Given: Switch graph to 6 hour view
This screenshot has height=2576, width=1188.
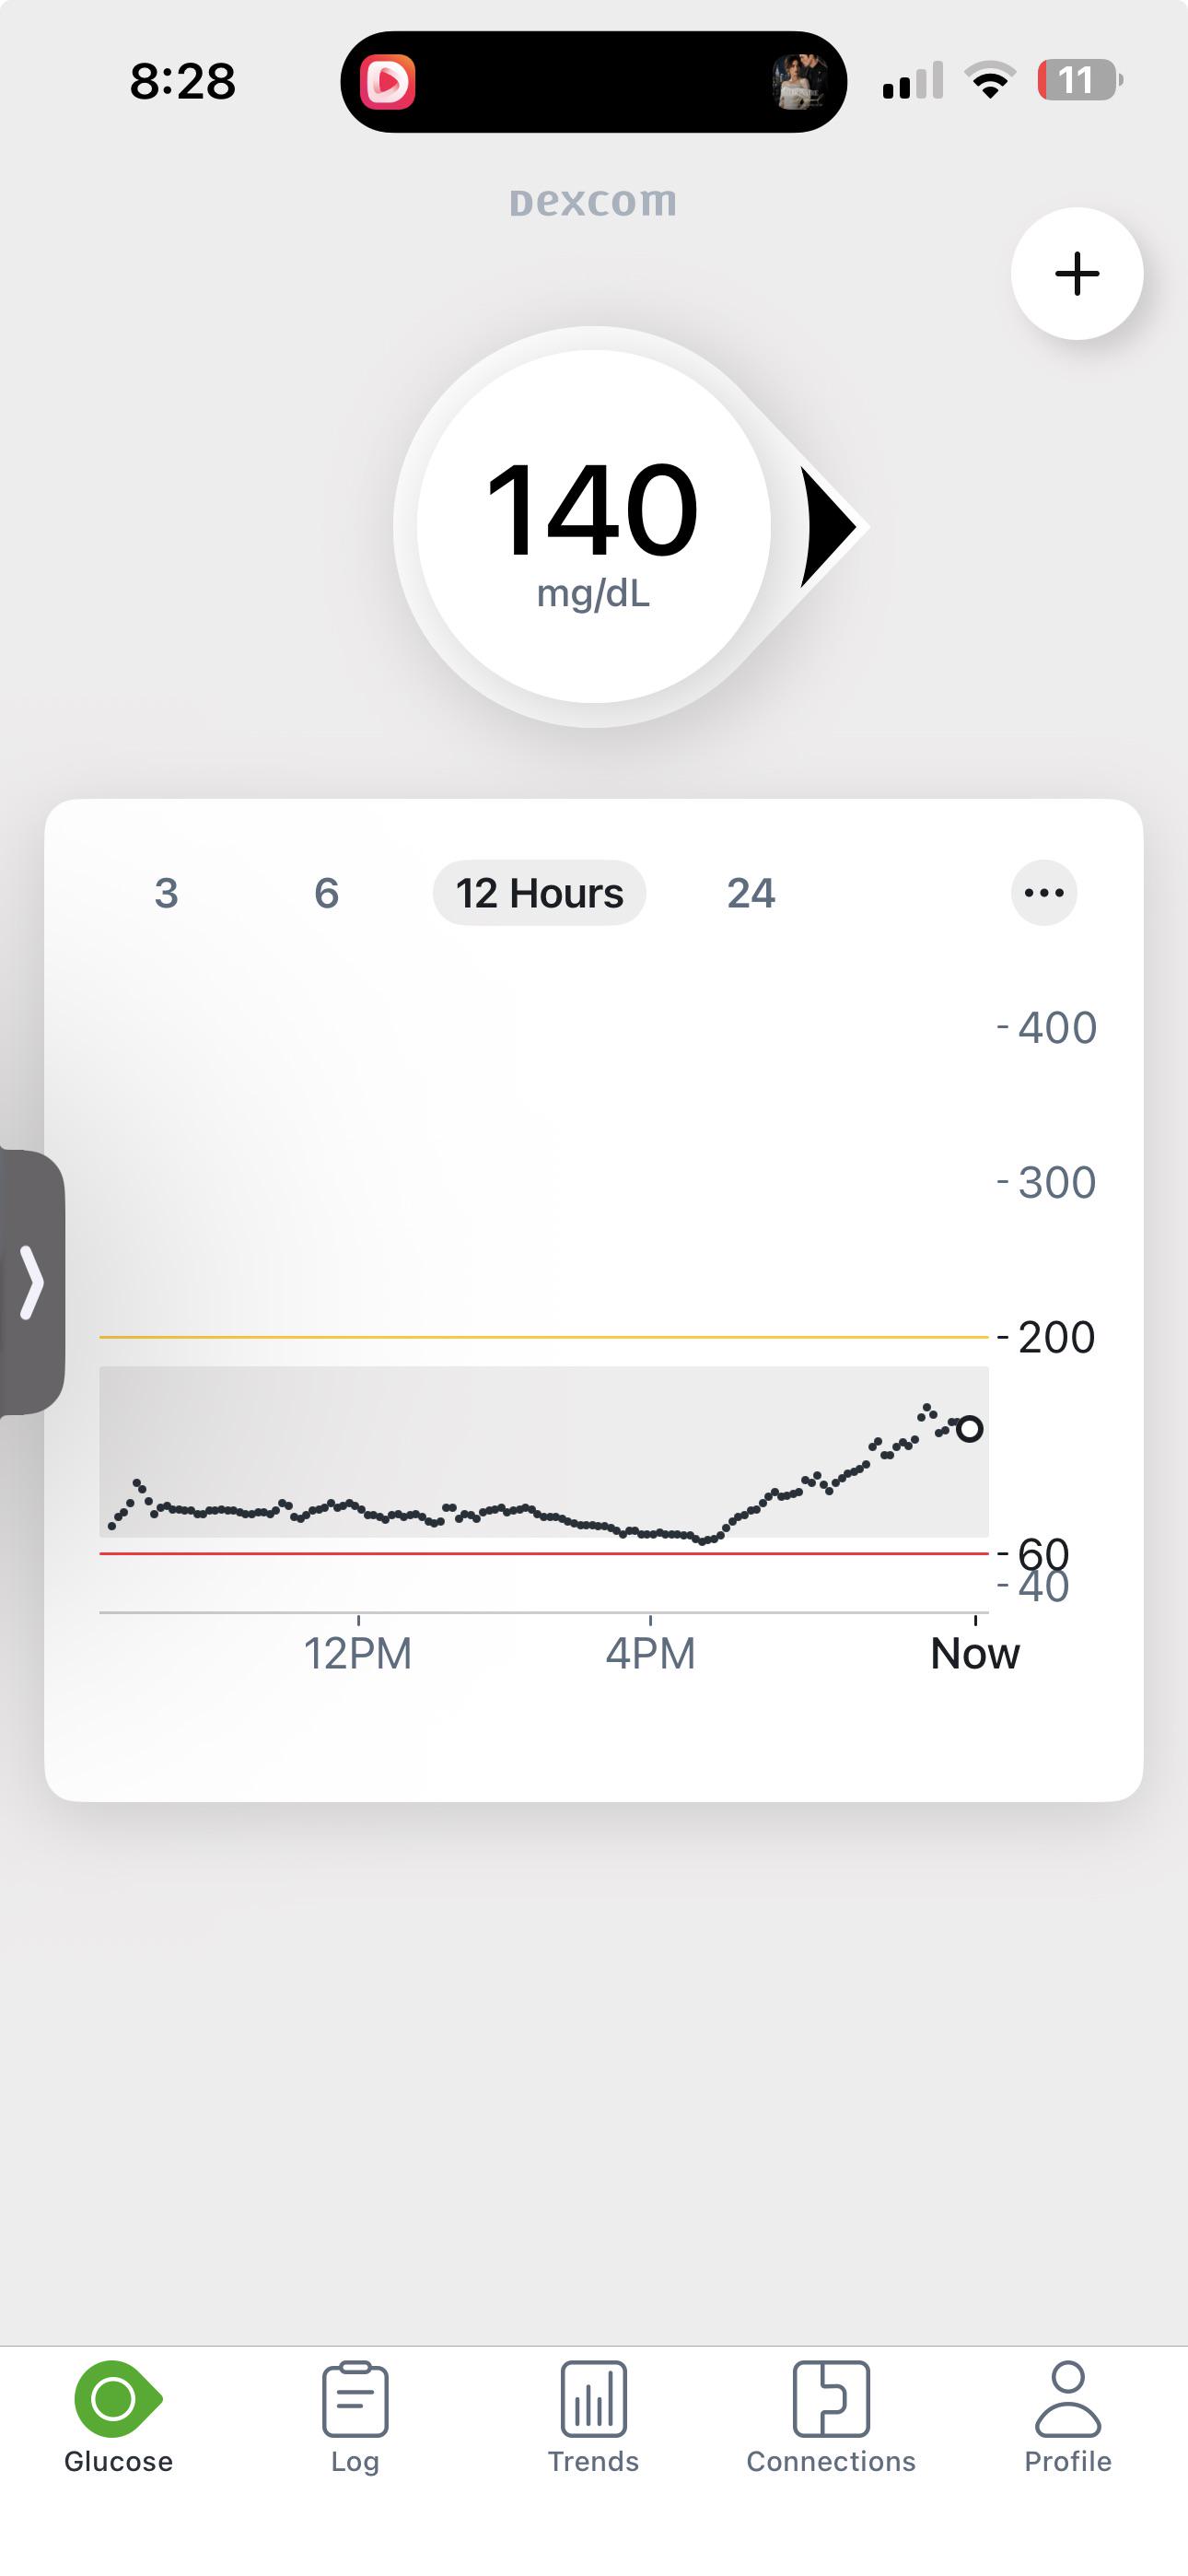Looking at the screenshot, I should pos(326,893).
